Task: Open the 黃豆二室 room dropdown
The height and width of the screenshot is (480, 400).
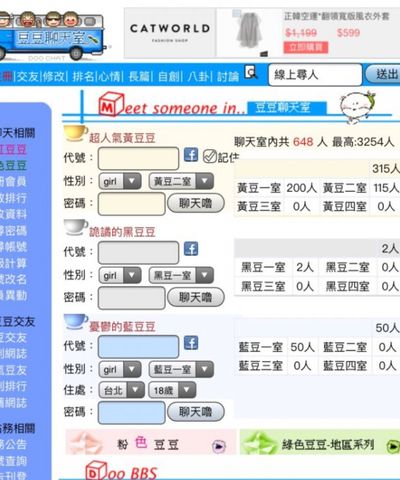Action: pyautogui.click(x=181, y=181)
